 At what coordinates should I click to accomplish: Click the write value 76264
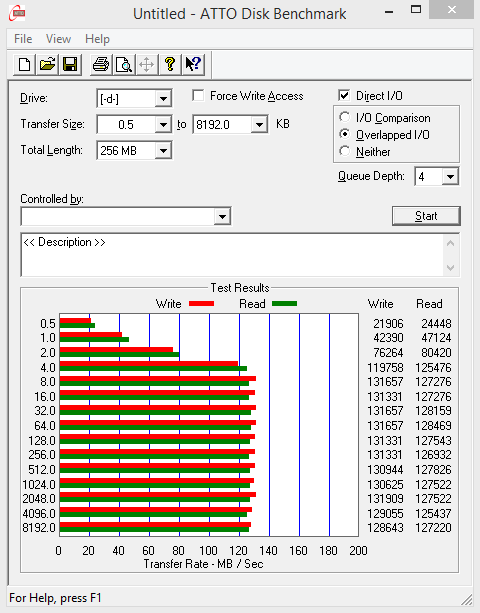click(x=388, y=353)
